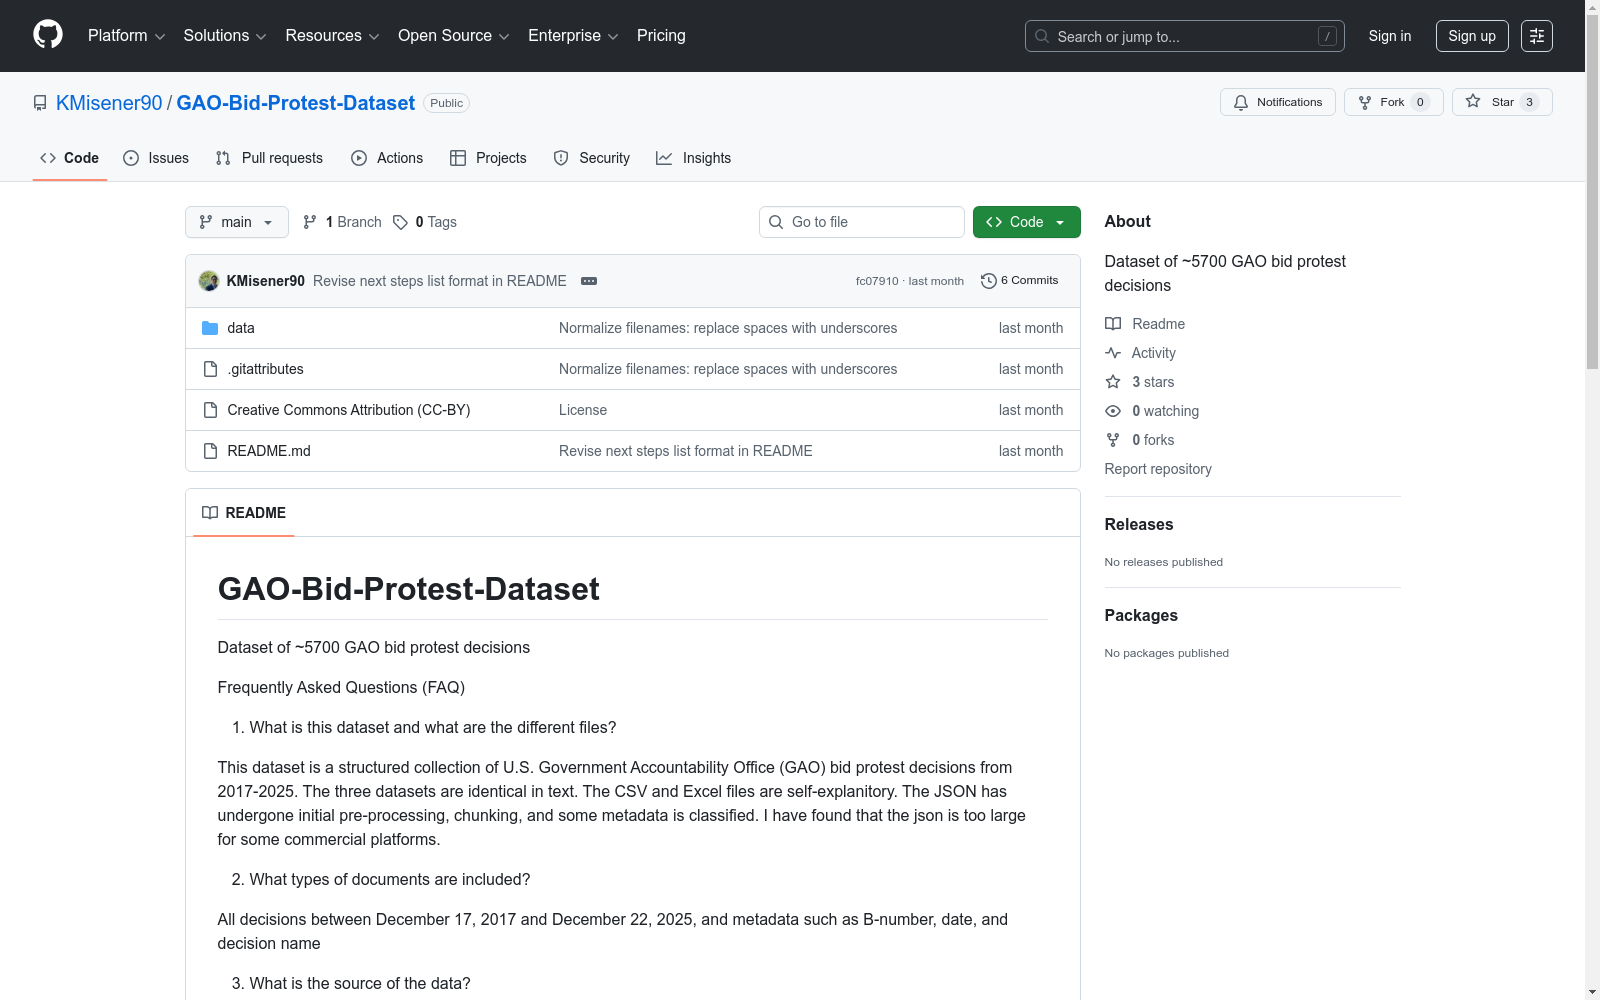Open the Resources dropdown menu
Screen dimensions: 1600x1000
tap(332, 36)
